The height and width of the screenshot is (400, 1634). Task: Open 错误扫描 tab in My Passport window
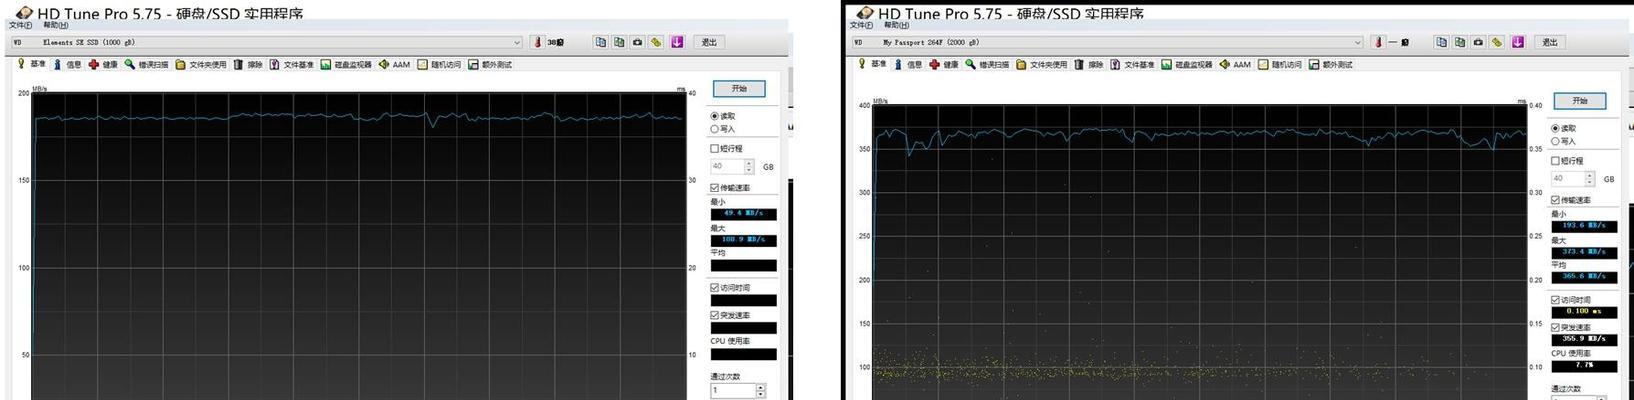pos(988,64)
